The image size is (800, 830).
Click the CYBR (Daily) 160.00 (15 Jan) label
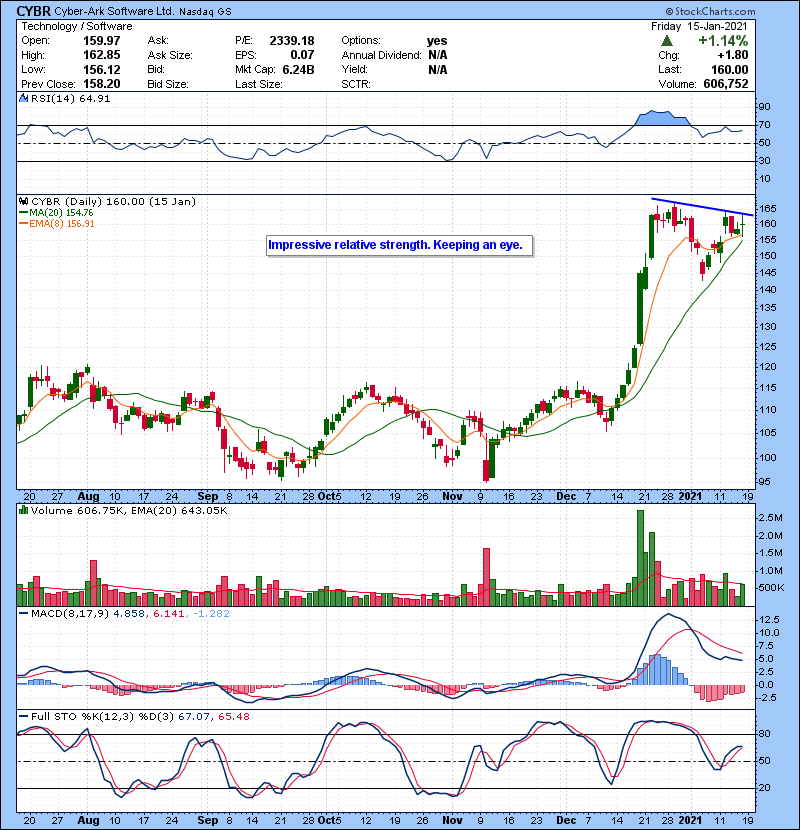113,201
